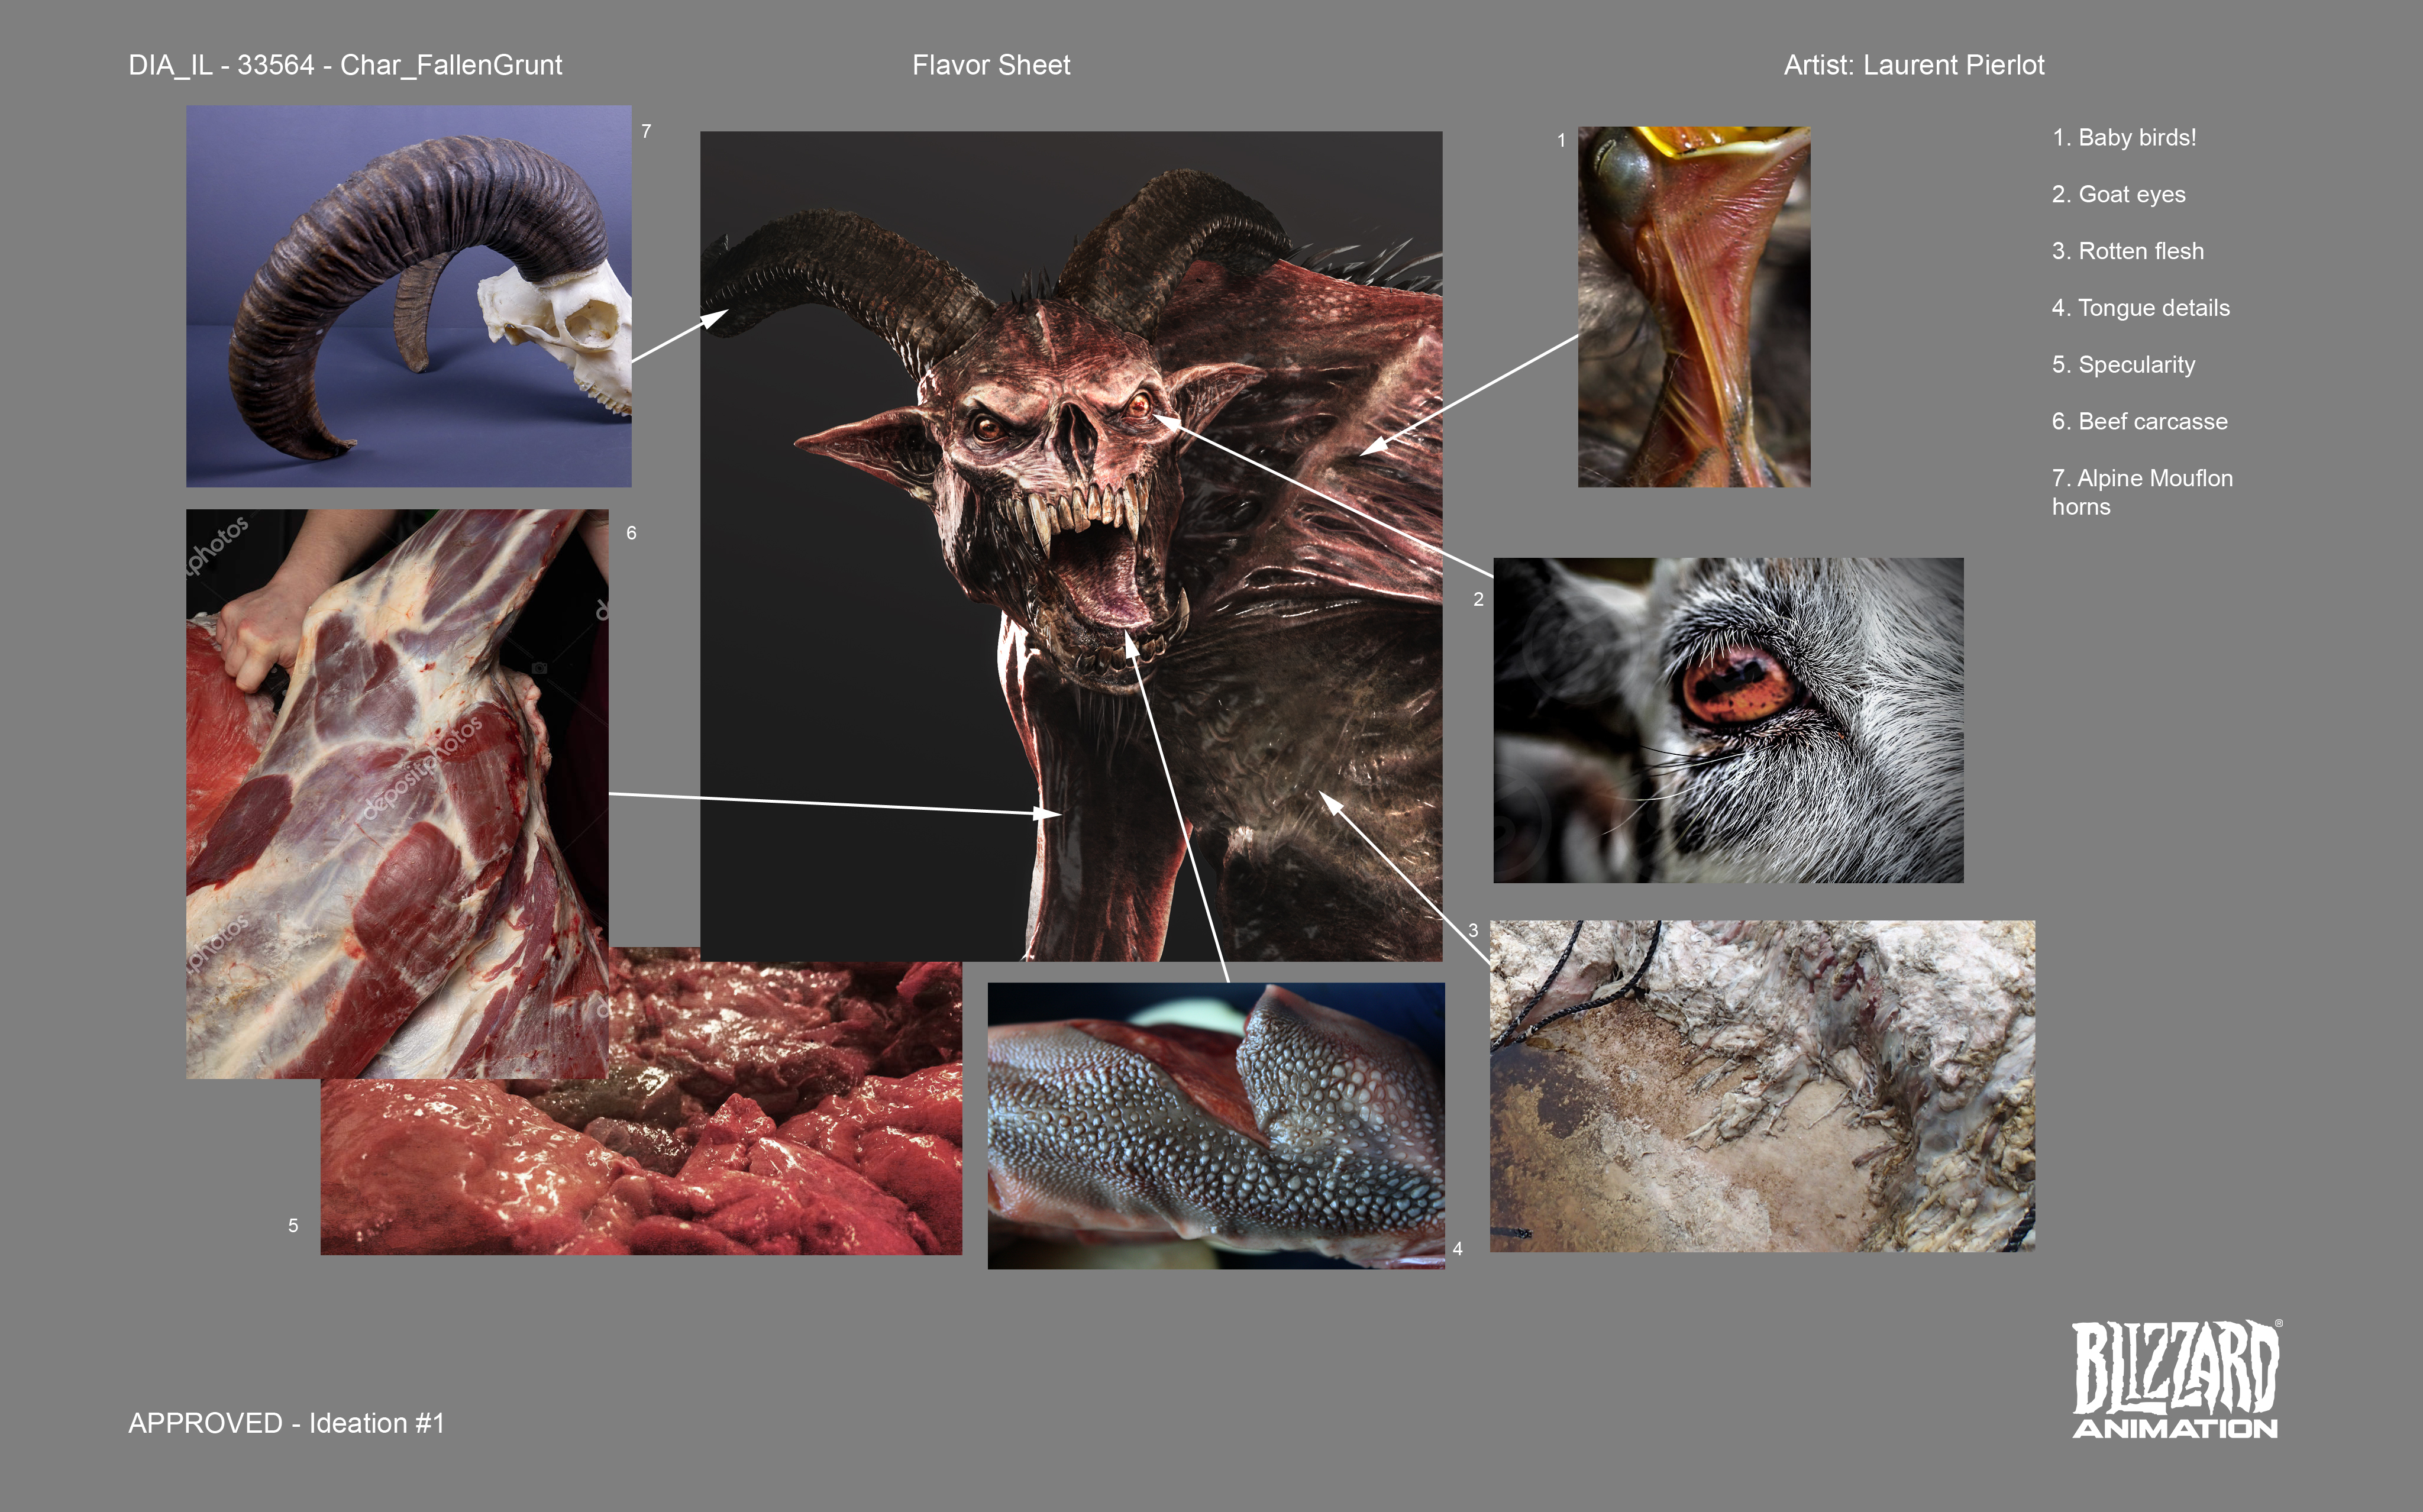
Task: Click the DIA_IL Char_FallenGrunt header text
Action: [x=345, y=65]
